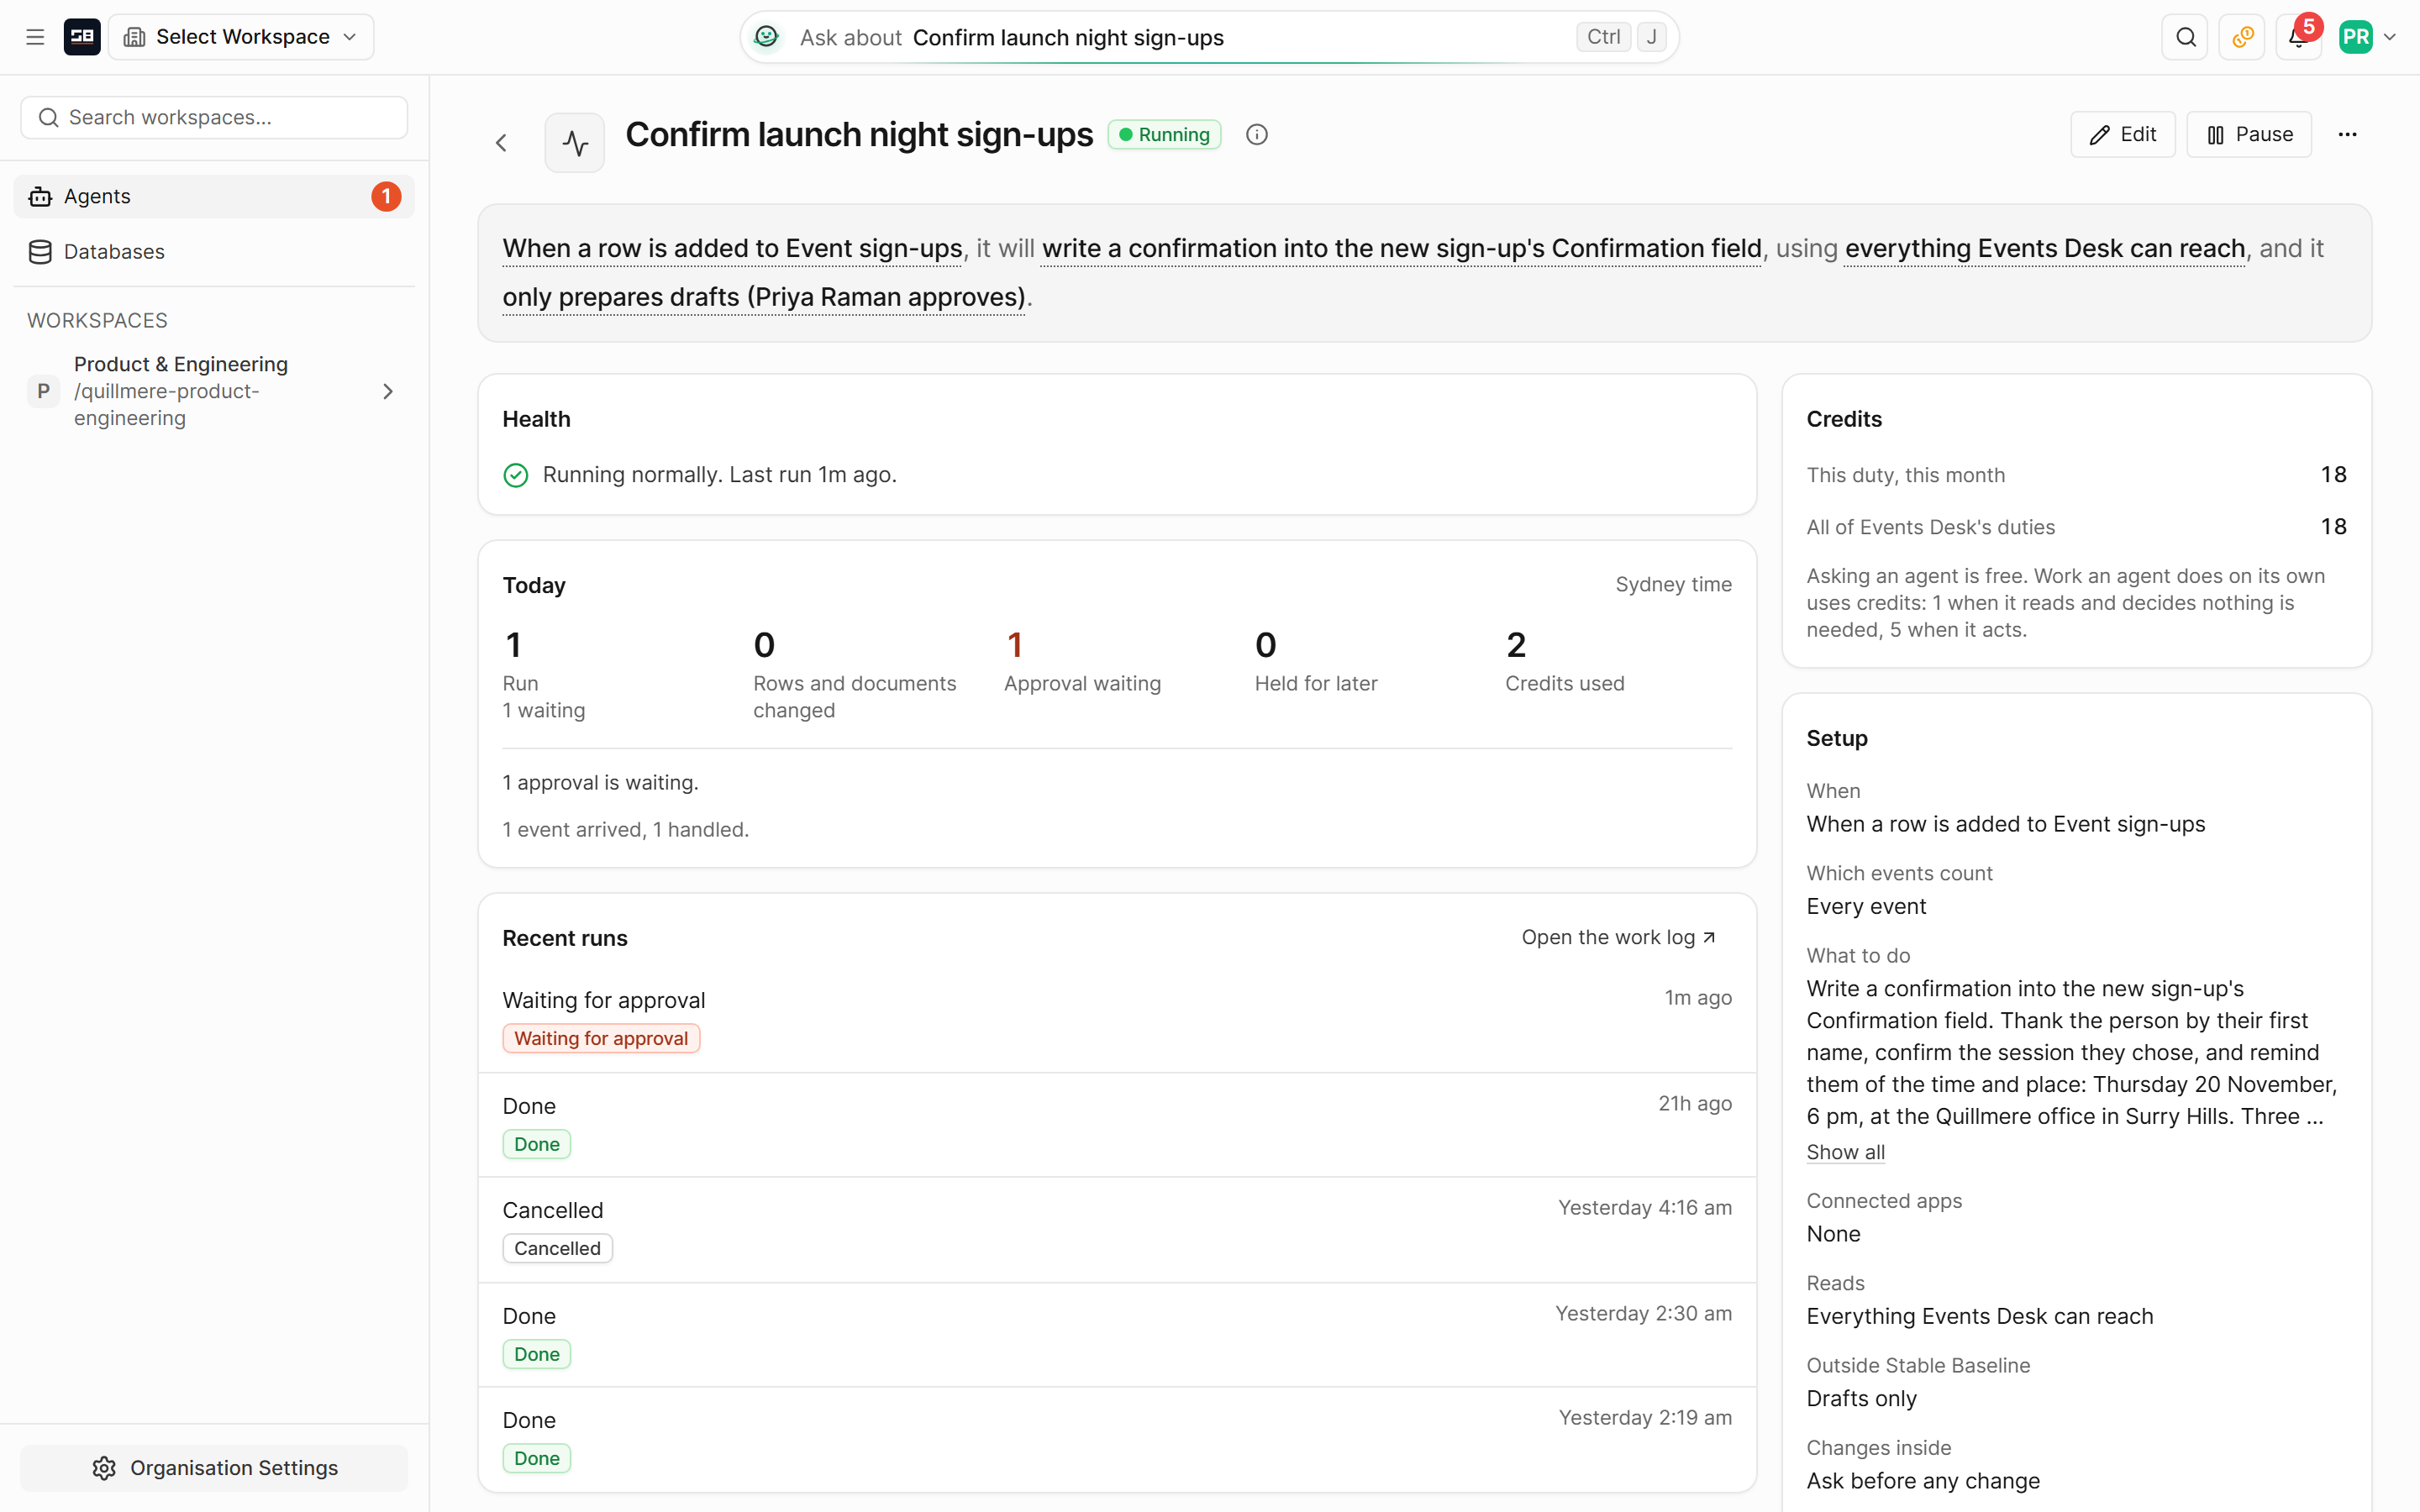Click the app logo icon
Viewport: 2420px width, 1512px height.
(82, 37)
